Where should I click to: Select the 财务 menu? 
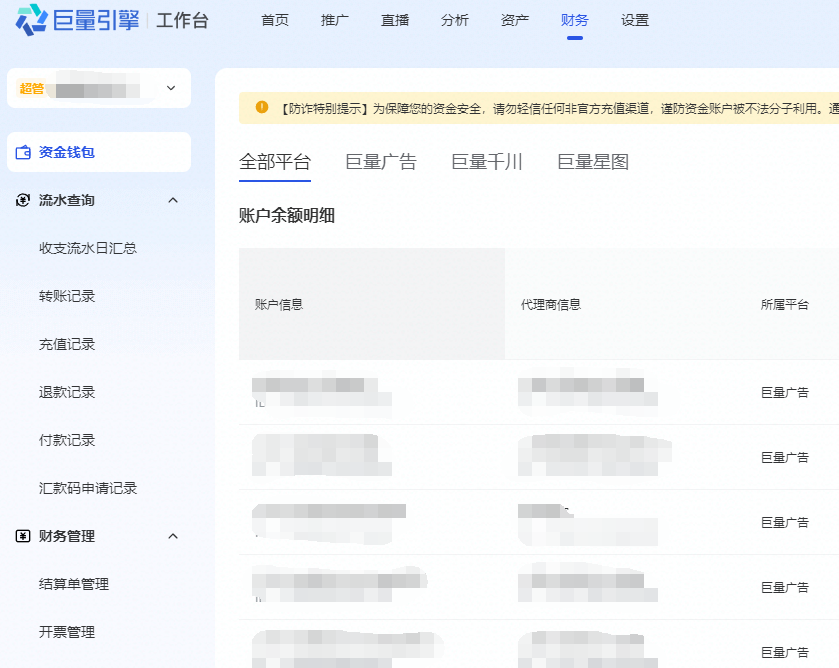coord(575,20)
